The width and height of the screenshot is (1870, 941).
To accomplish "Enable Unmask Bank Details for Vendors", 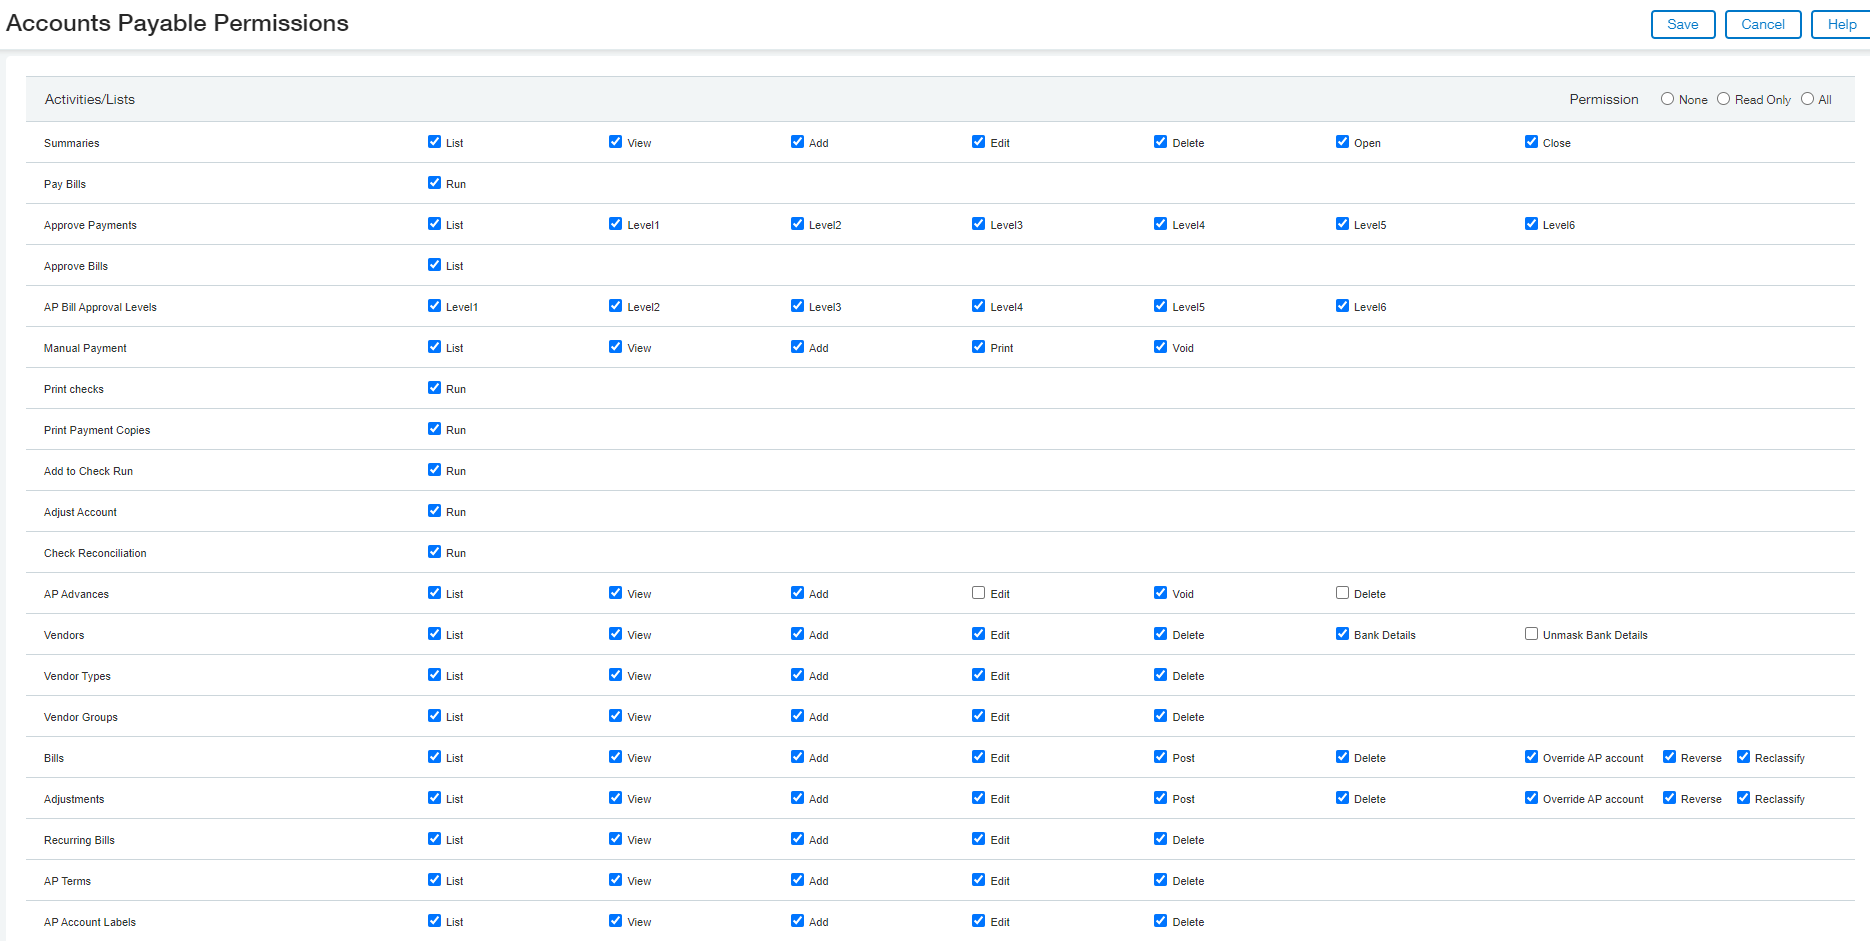I will click(x=1531, y=634).
